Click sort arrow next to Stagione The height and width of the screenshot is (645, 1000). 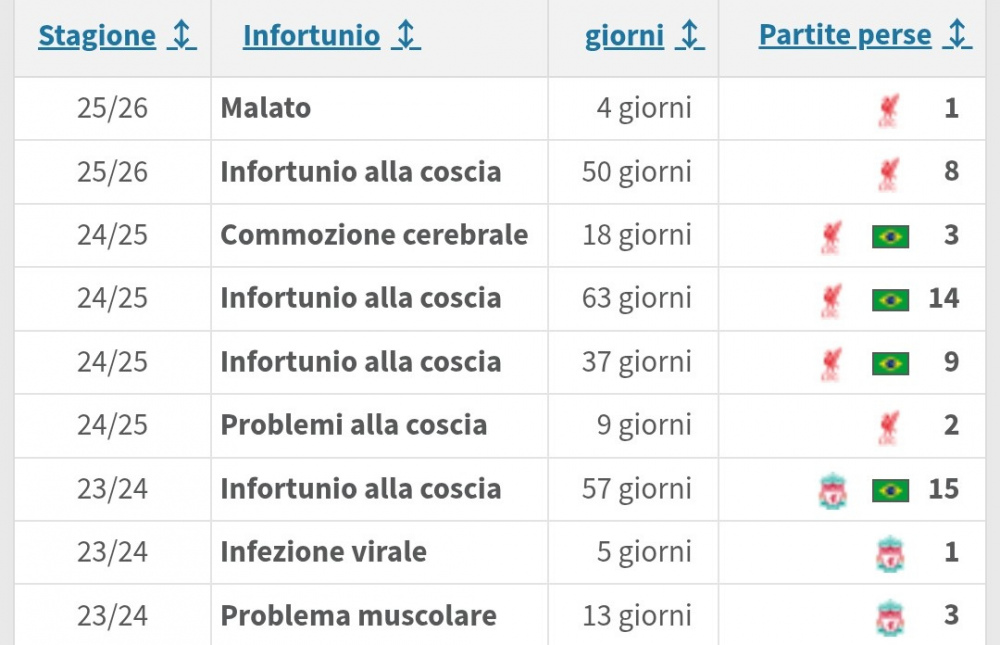coord(182,36)
